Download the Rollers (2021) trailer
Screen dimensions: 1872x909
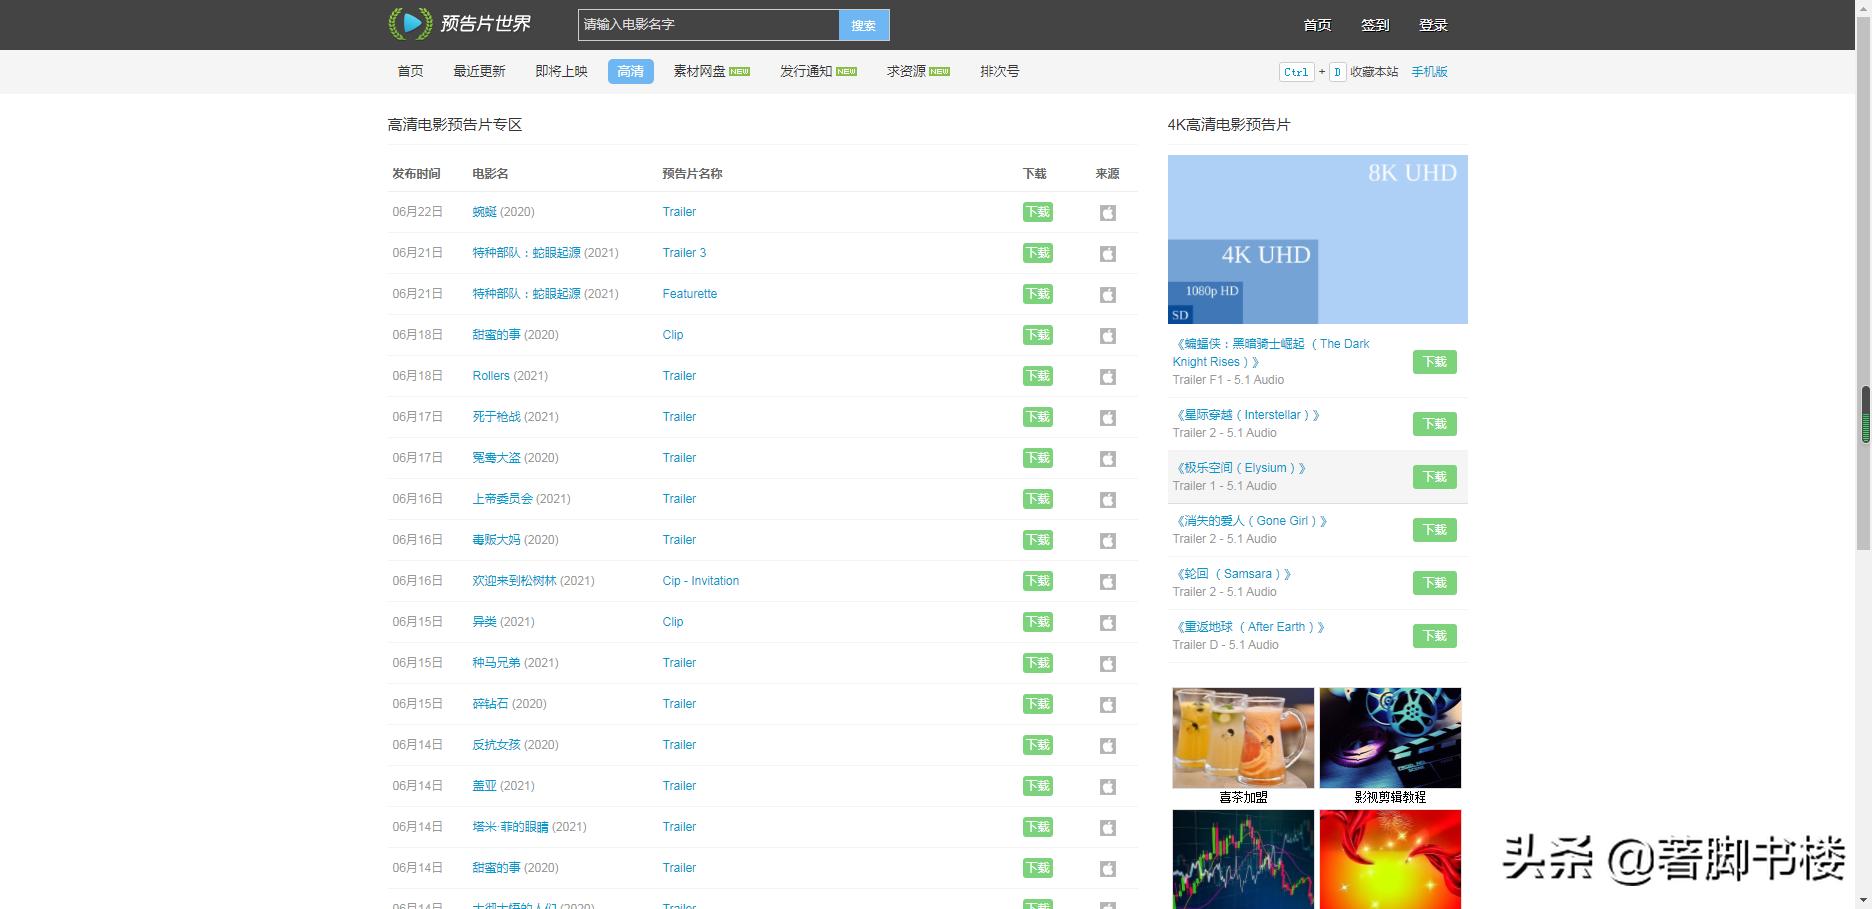[x=1038, y=376]
